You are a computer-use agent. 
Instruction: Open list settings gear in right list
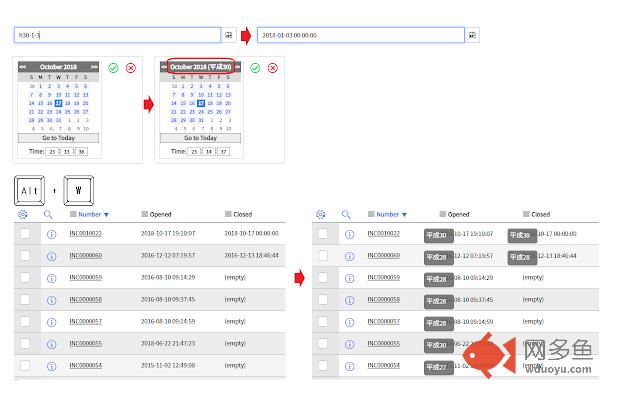(321, 214)
